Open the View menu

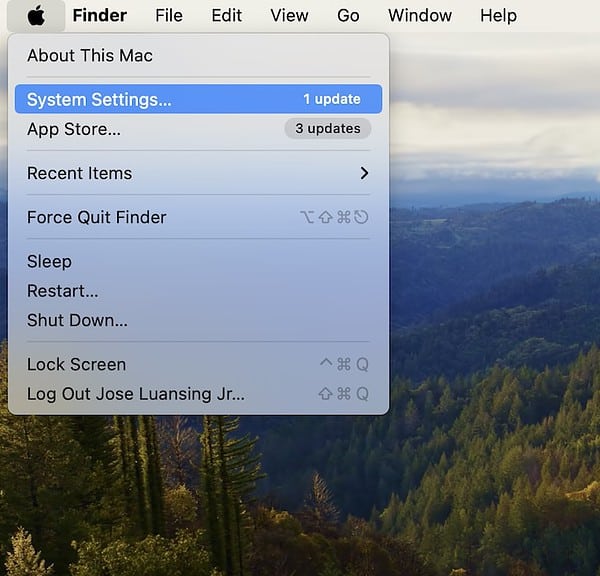click(x=289, y=15)
